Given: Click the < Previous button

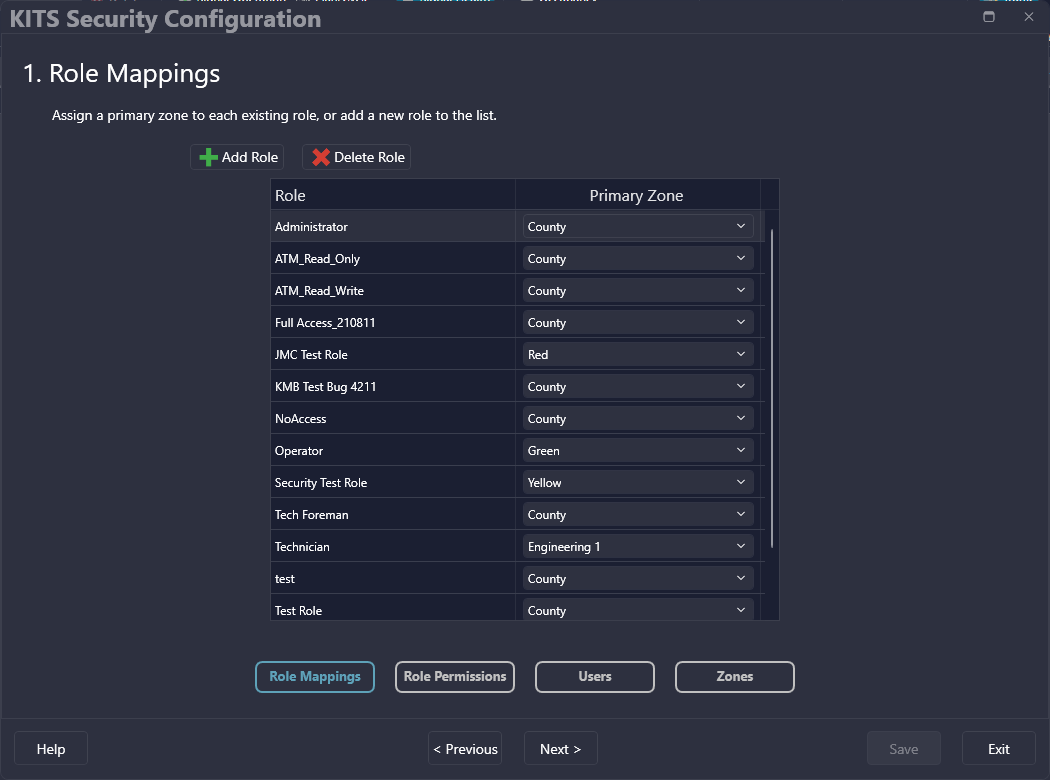Looking at the screenshot, I should 465,749.
